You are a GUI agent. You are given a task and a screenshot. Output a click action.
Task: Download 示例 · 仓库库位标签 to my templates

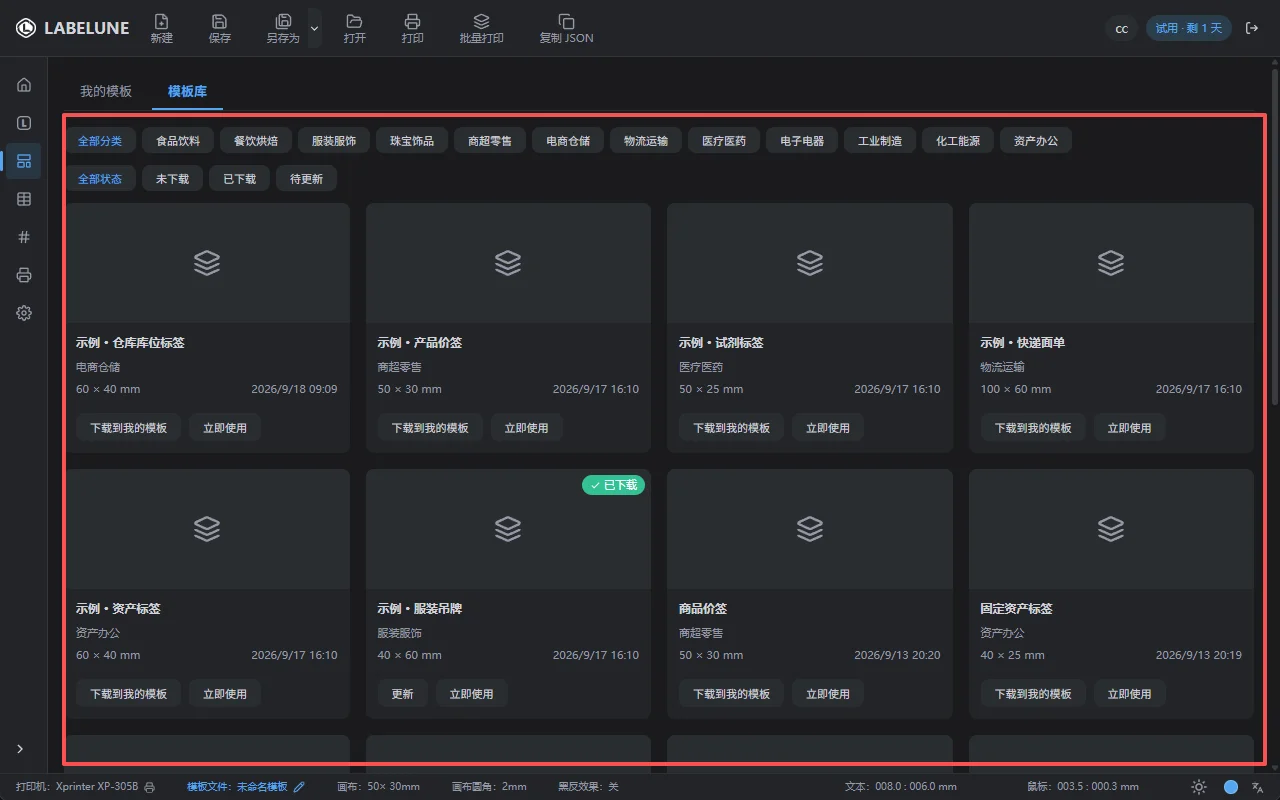[x=128, y=428]
